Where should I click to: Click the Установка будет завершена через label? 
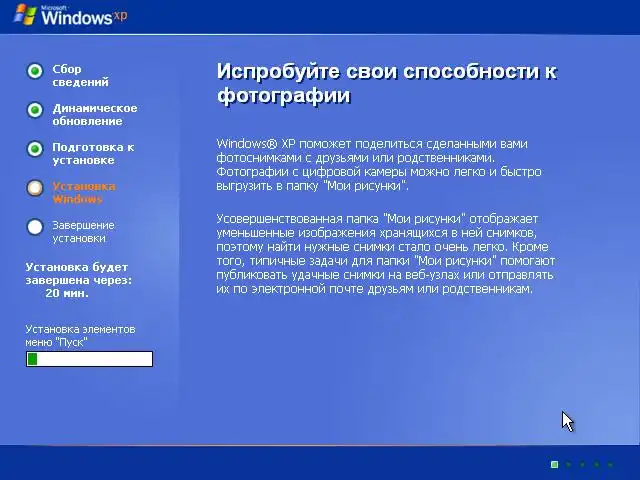79,273
